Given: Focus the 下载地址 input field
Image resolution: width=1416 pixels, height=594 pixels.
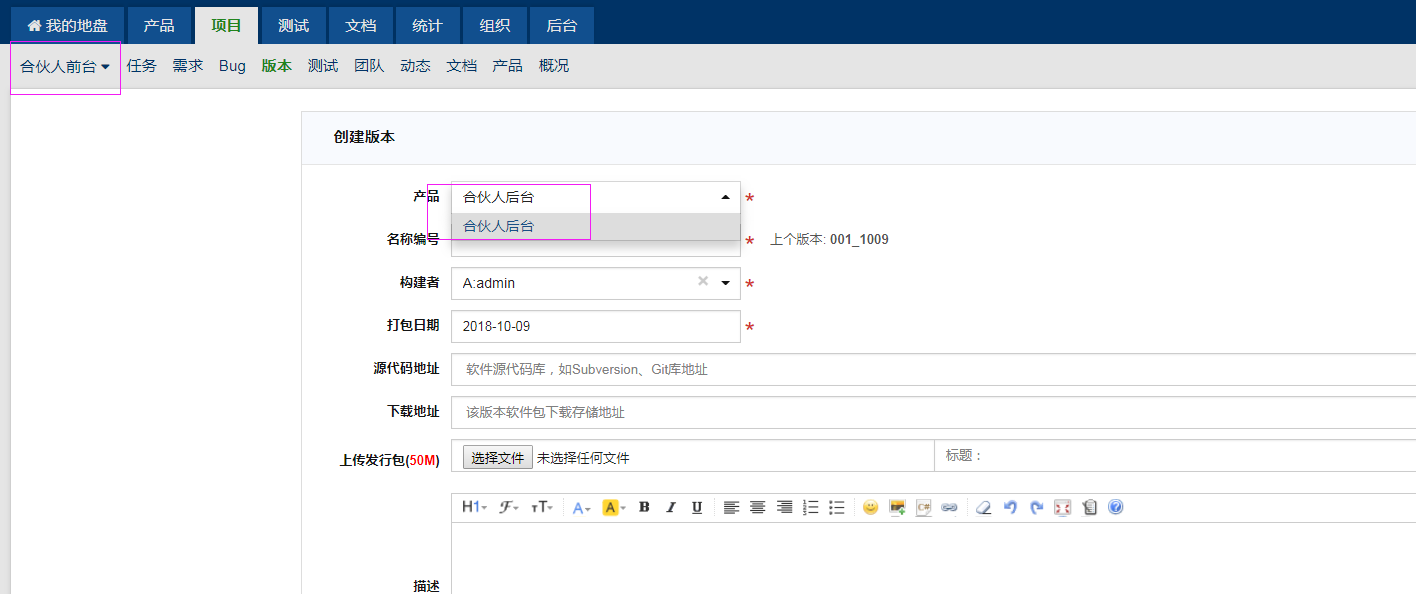Looking at the screenshot, I should [934, 412].
